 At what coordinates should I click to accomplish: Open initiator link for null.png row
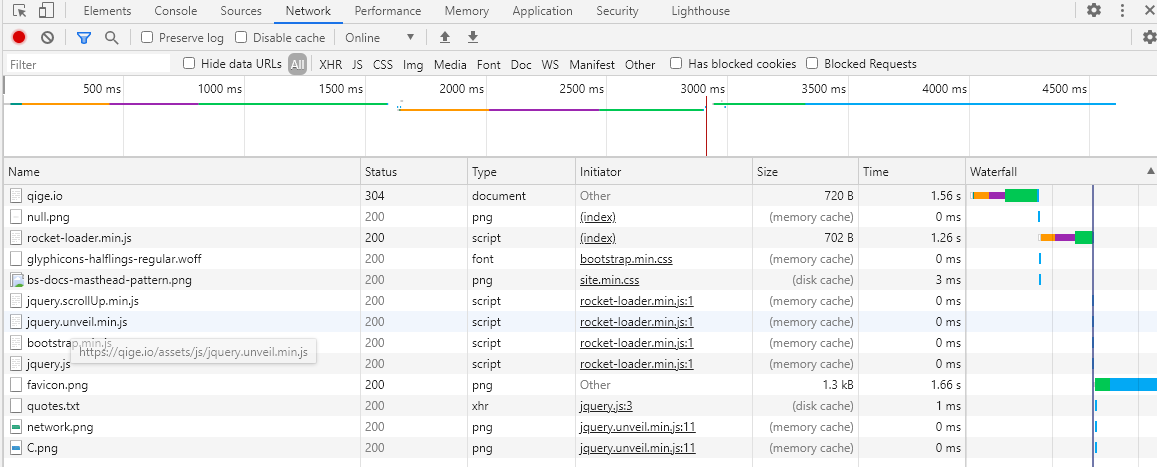point(598,217)
